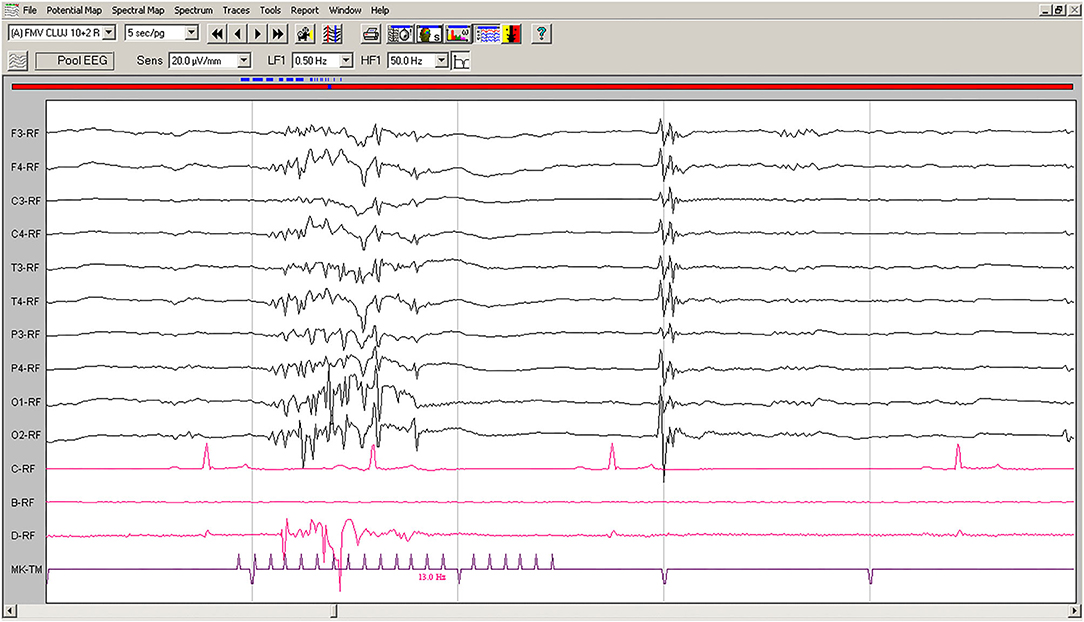Select the C3-RF channel label

(x=26, y=201)
